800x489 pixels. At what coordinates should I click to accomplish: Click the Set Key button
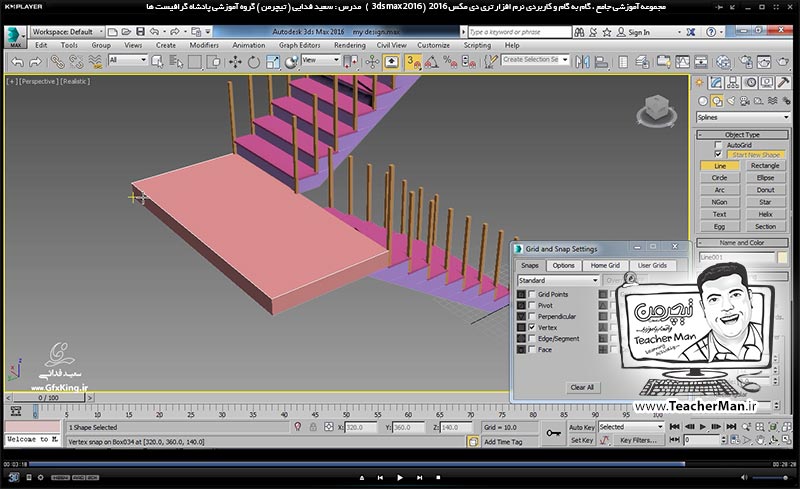pyautogui.click(x=582, y=440)
